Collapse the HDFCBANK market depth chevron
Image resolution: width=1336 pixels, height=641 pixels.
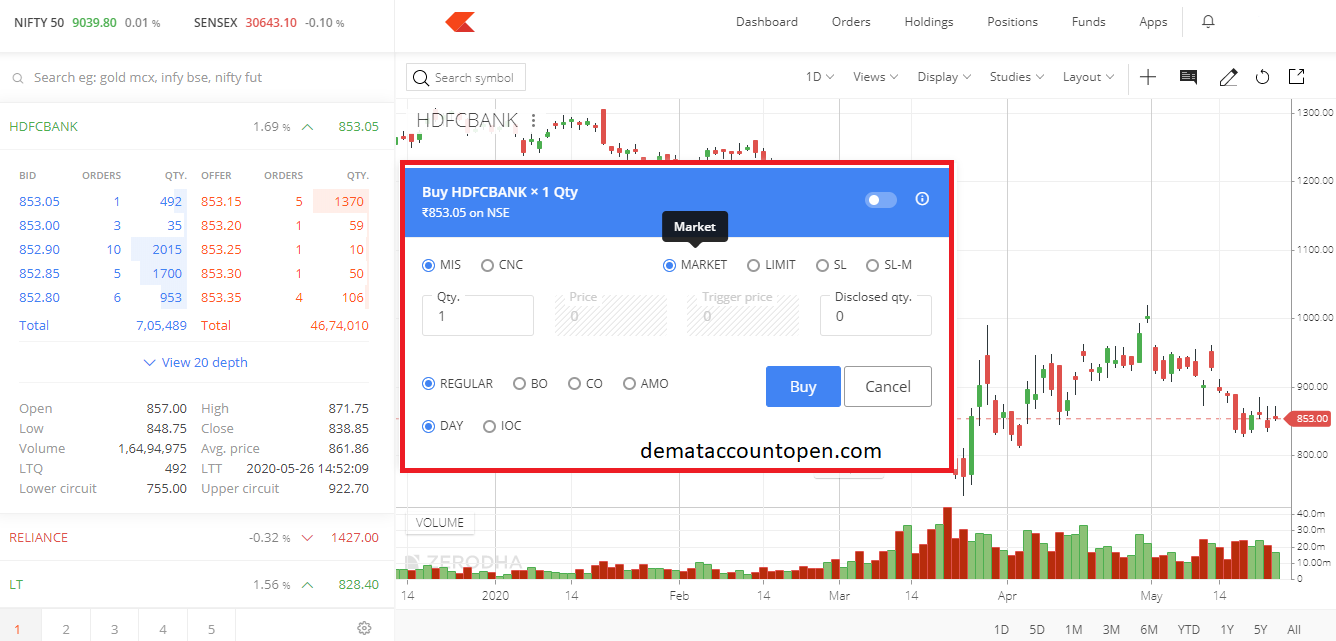point(307,127)
